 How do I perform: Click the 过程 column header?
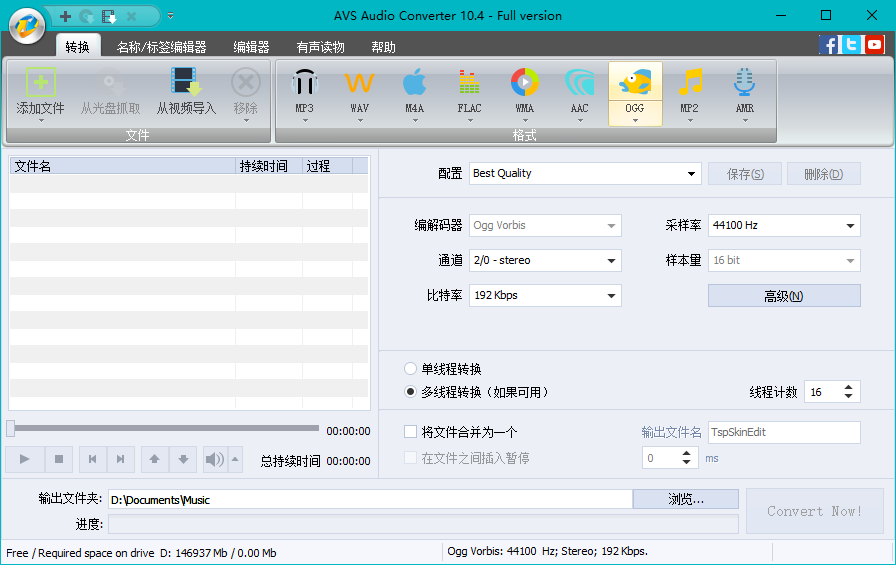click(327, 166)
